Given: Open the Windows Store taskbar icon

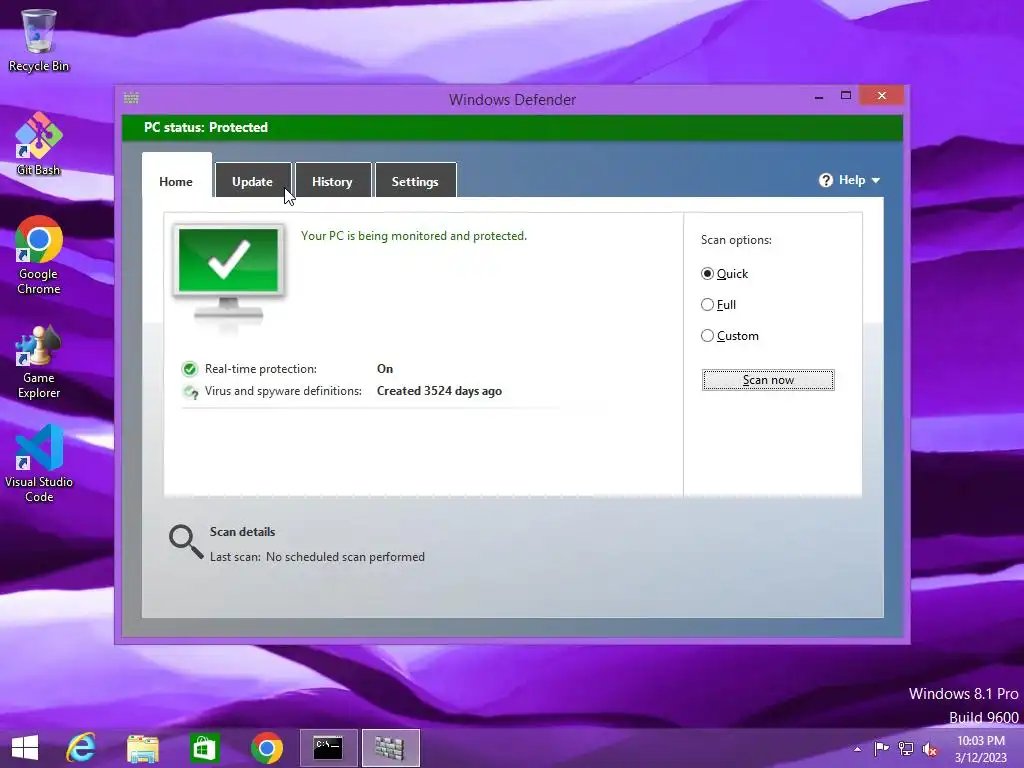Looking at the screenshot, I should tap(204, 748).
